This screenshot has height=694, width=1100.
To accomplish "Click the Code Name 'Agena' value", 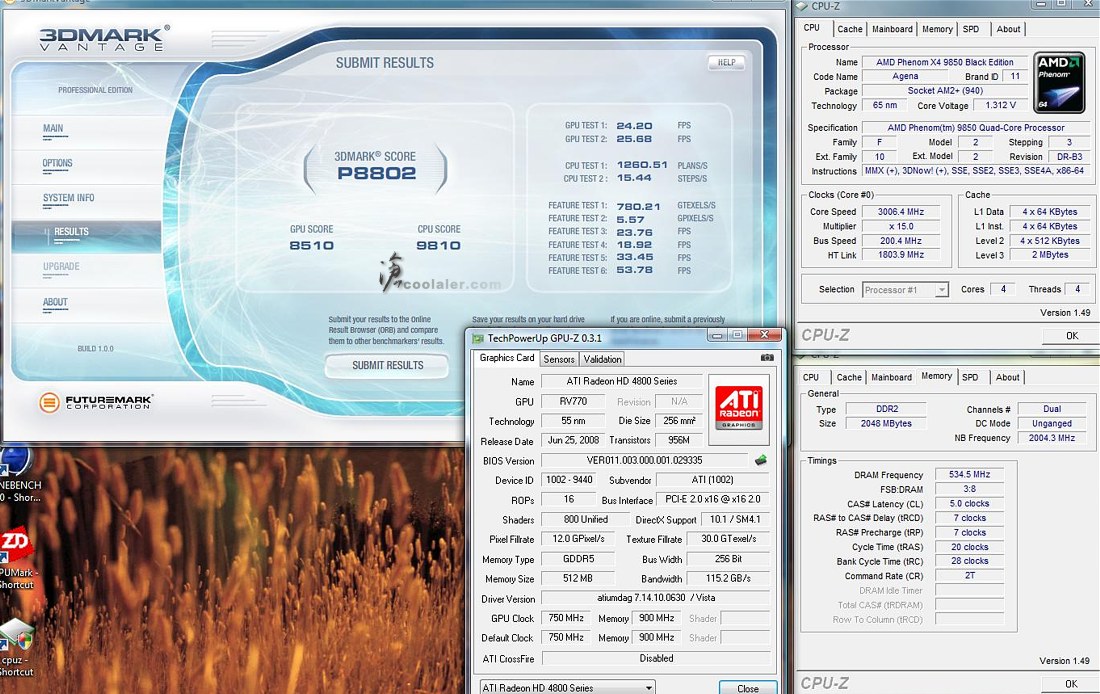I will [905, 76].
